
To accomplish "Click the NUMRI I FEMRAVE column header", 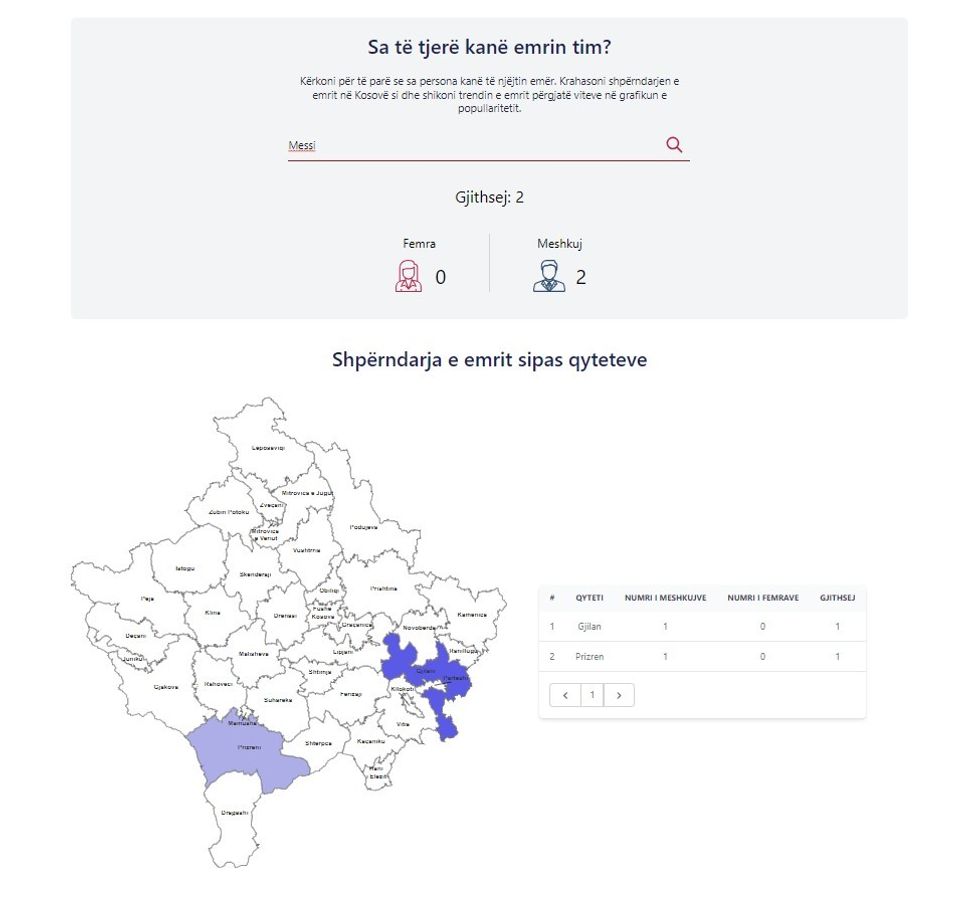I will point(762,598).
